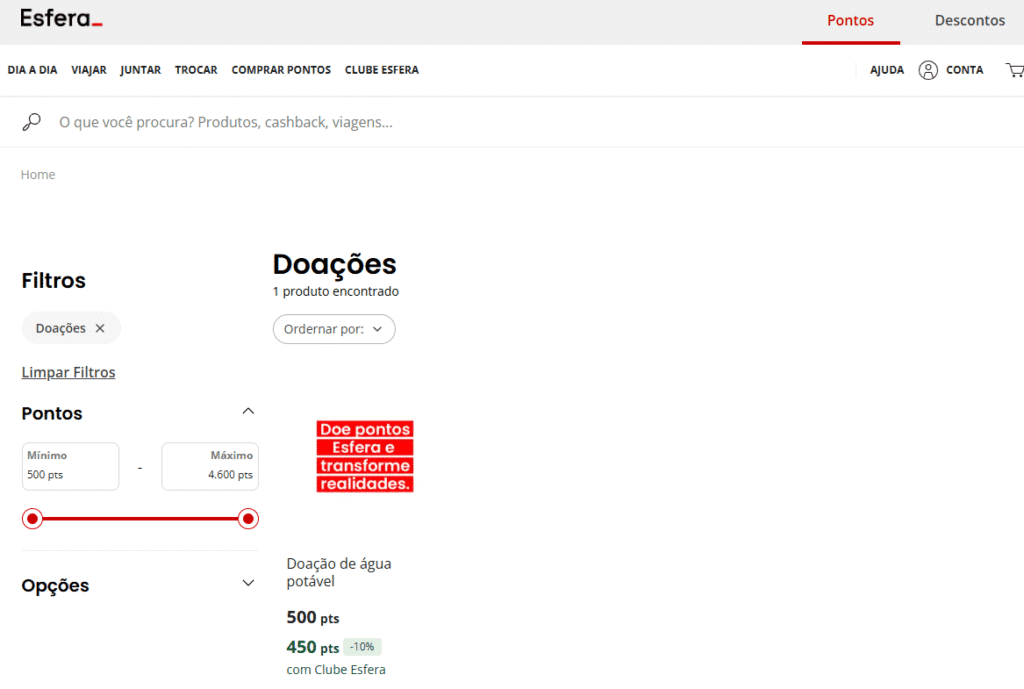Collapse the Pontos filter section
The image size is (1024, 689).
248,411
